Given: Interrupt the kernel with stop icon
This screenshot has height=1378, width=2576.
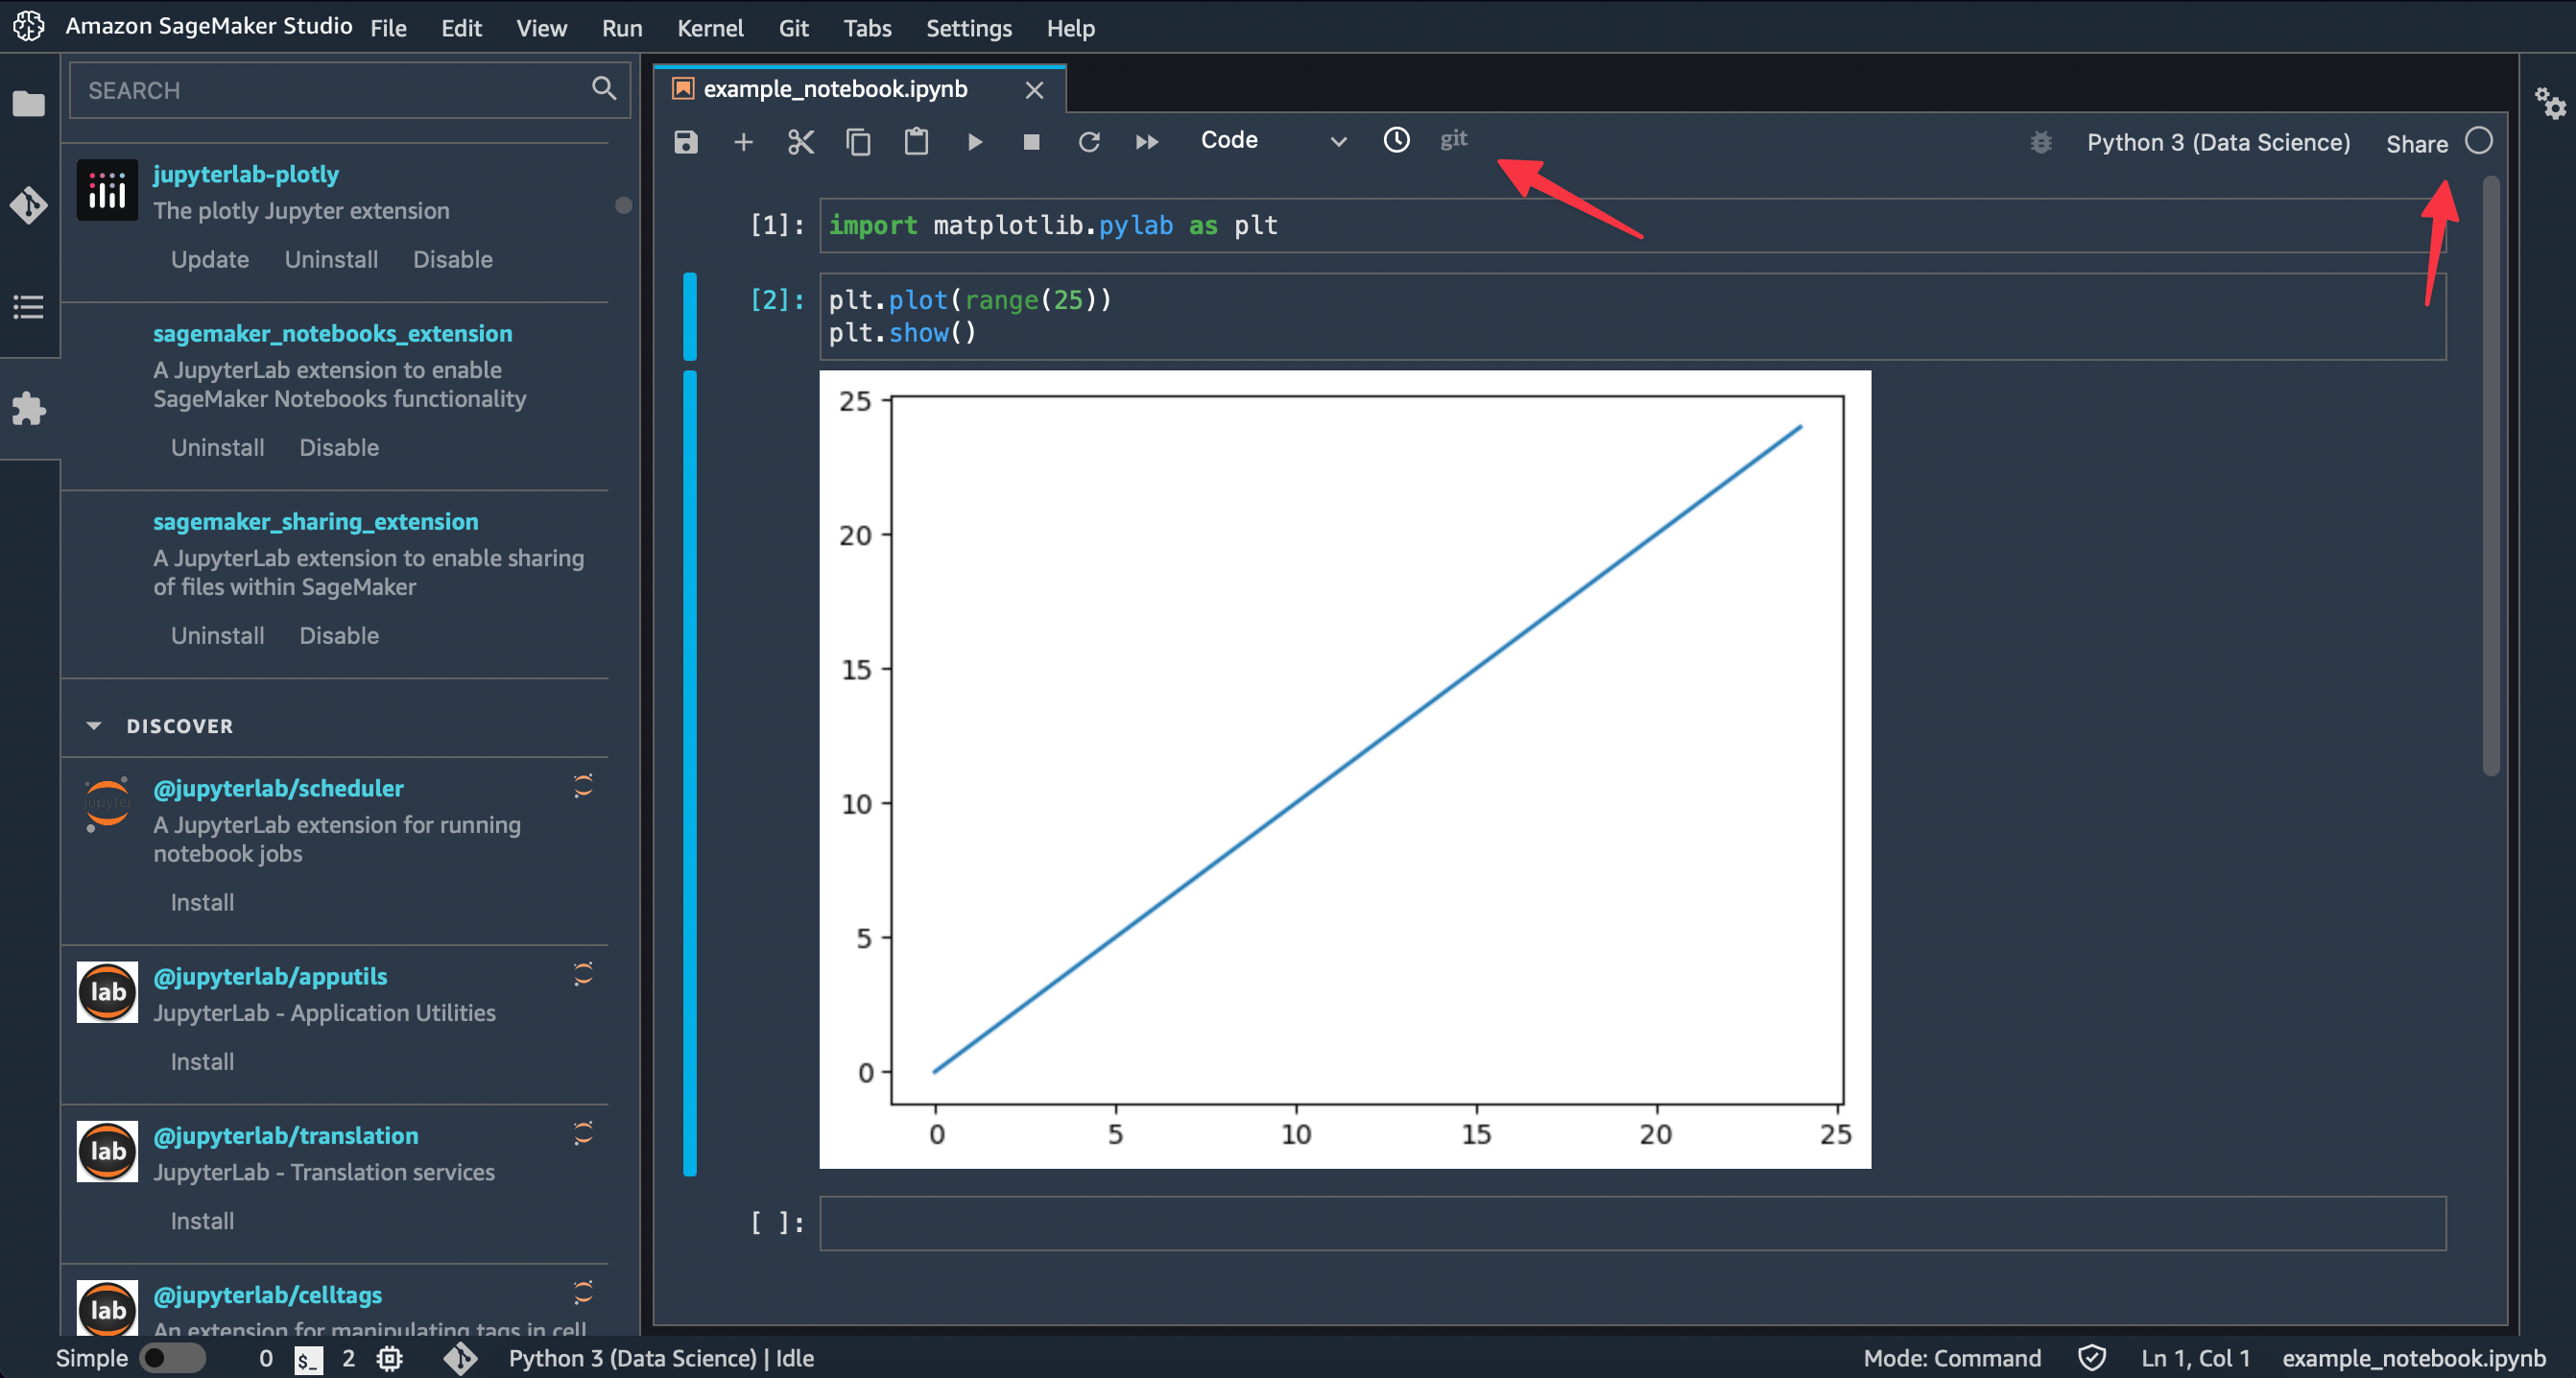Looking at the screenshot, I should point(1031,142).
